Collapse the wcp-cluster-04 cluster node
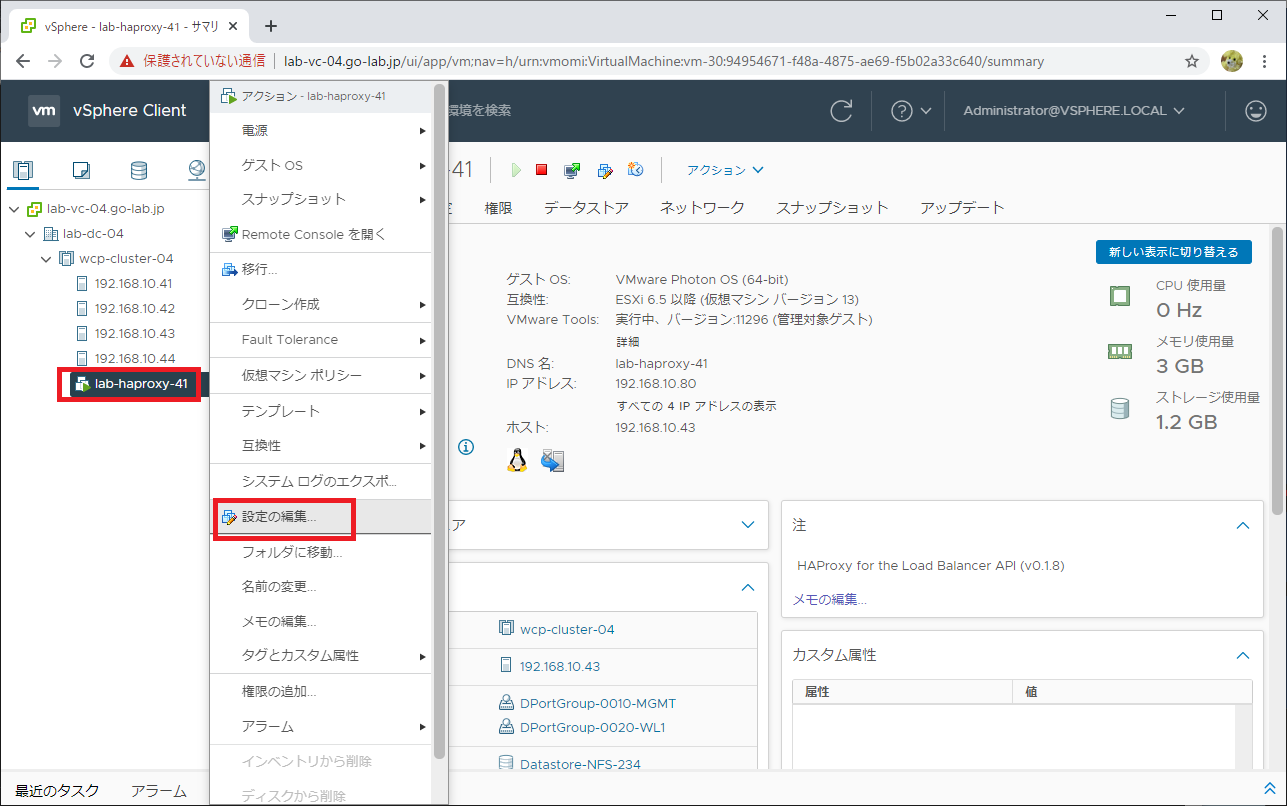Screen dimensions: 1287x806 click(46, 259)
